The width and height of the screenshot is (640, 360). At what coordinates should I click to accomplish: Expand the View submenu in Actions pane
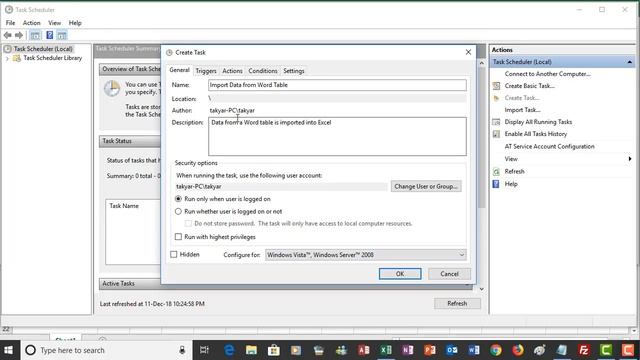pos(630,159)
